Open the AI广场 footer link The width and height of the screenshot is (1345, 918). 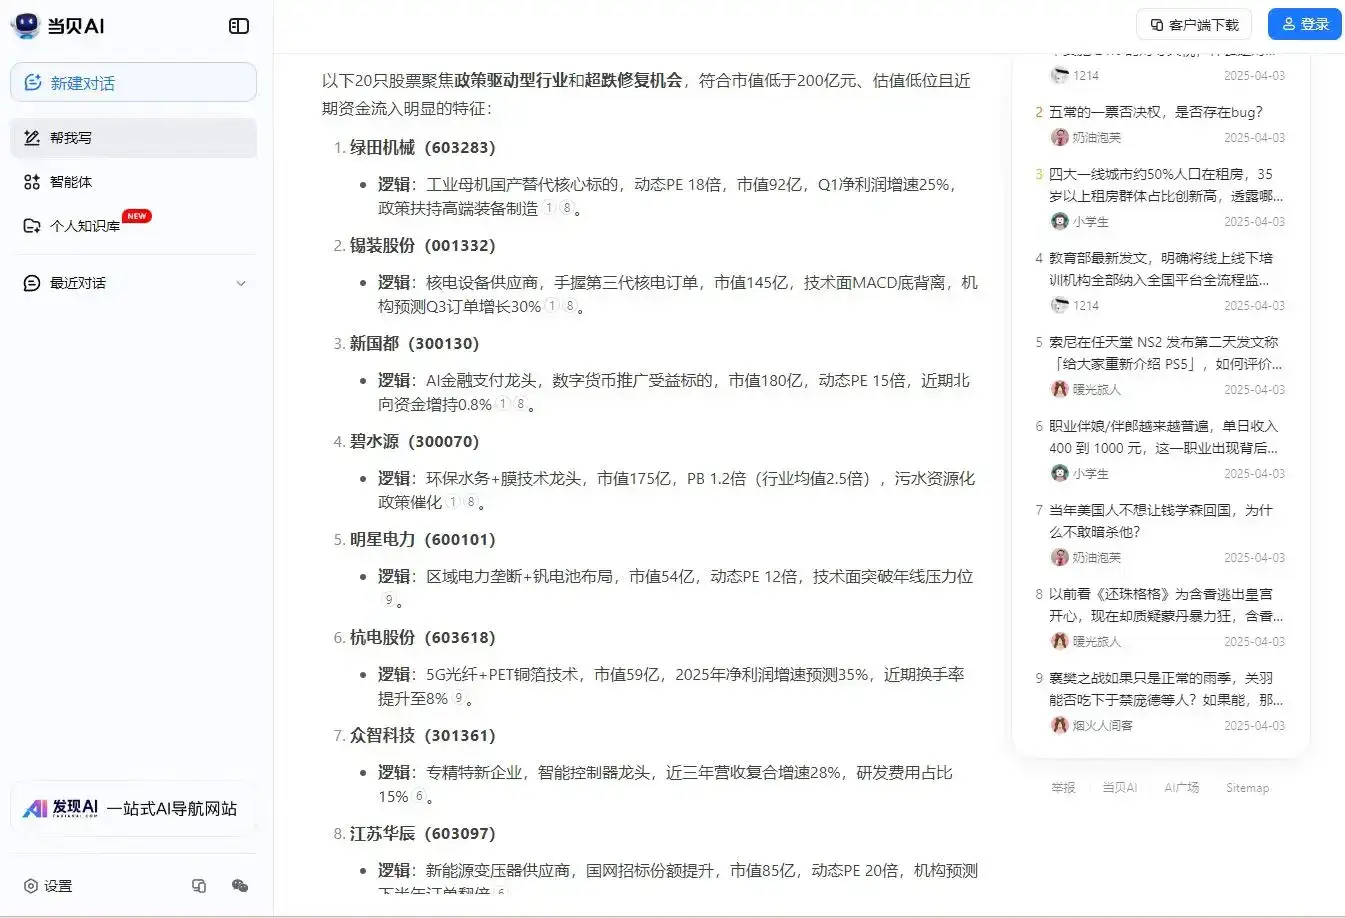(x=1182, y=787)
